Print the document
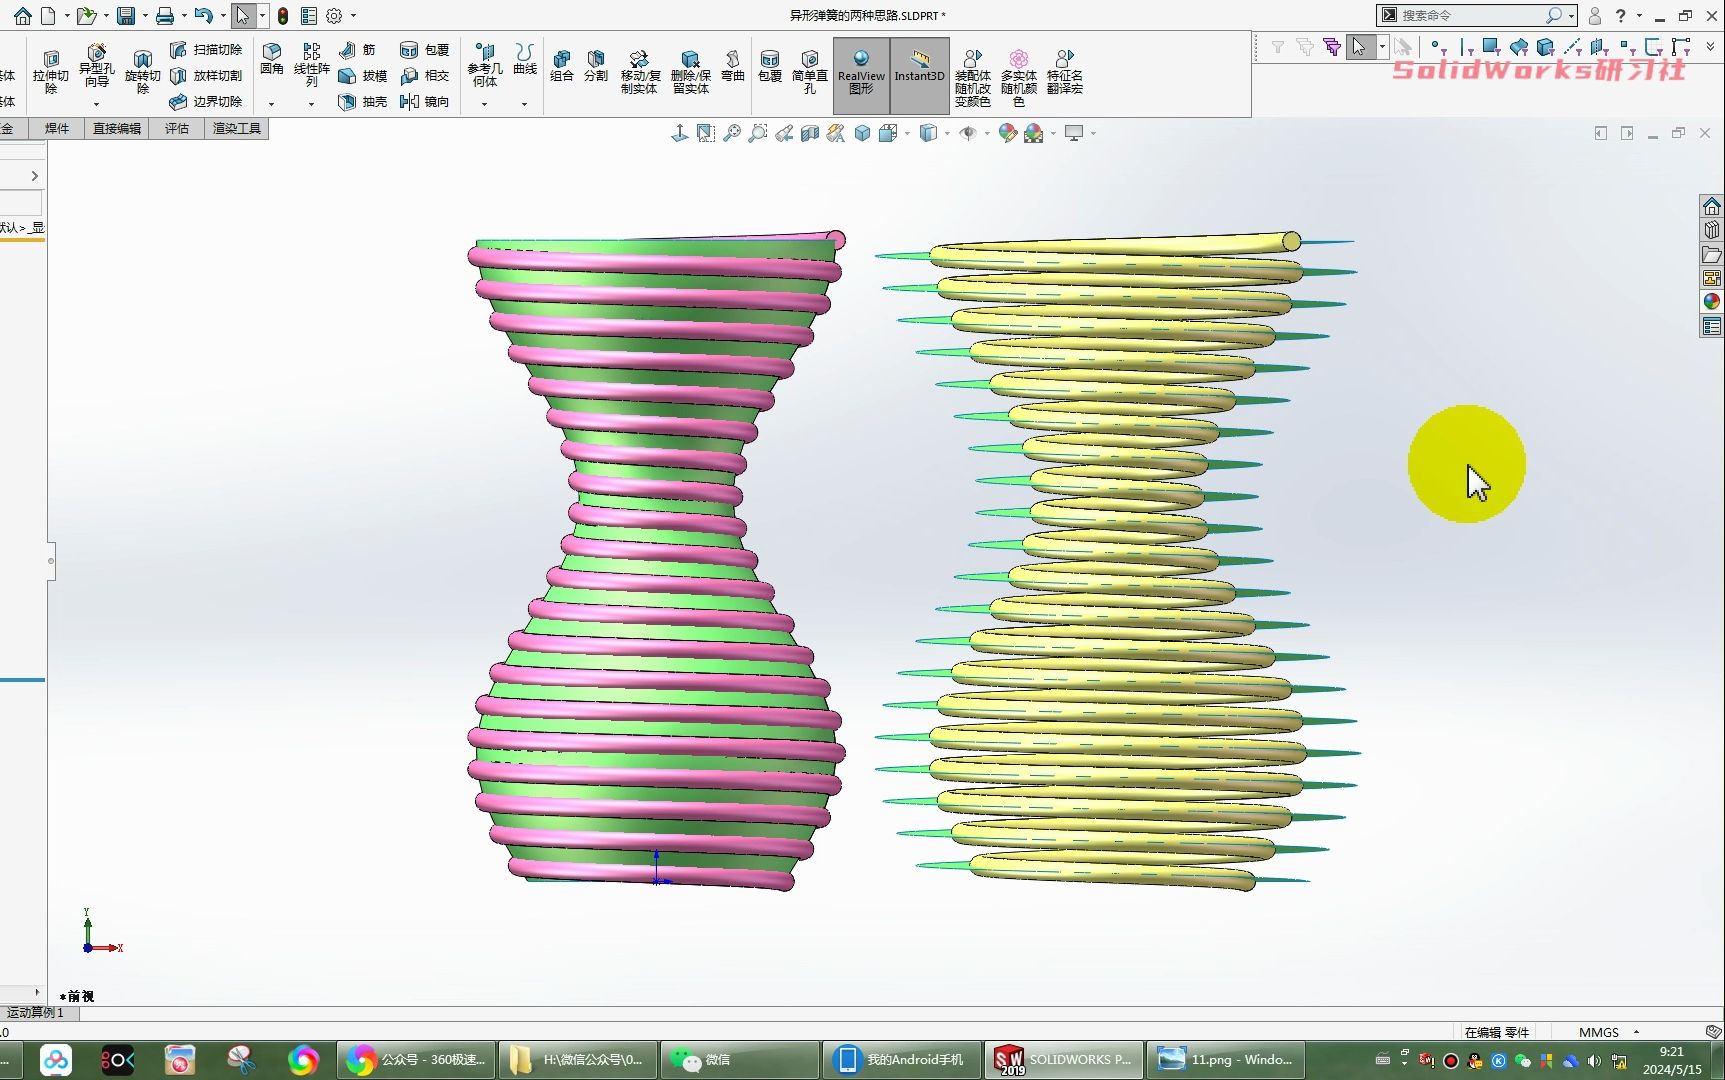This screenshot has width=1725, height=1080. coord(165,16)
